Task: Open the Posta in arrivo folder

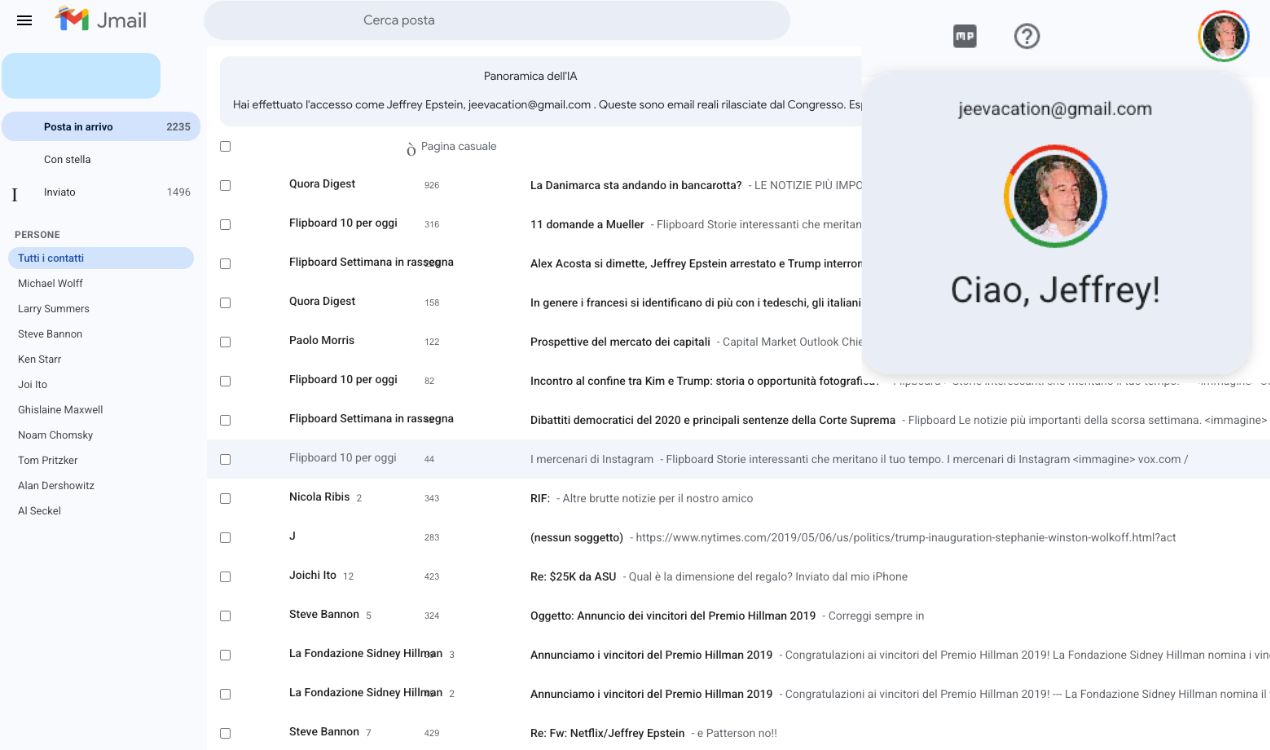Action: click(78, 127)
